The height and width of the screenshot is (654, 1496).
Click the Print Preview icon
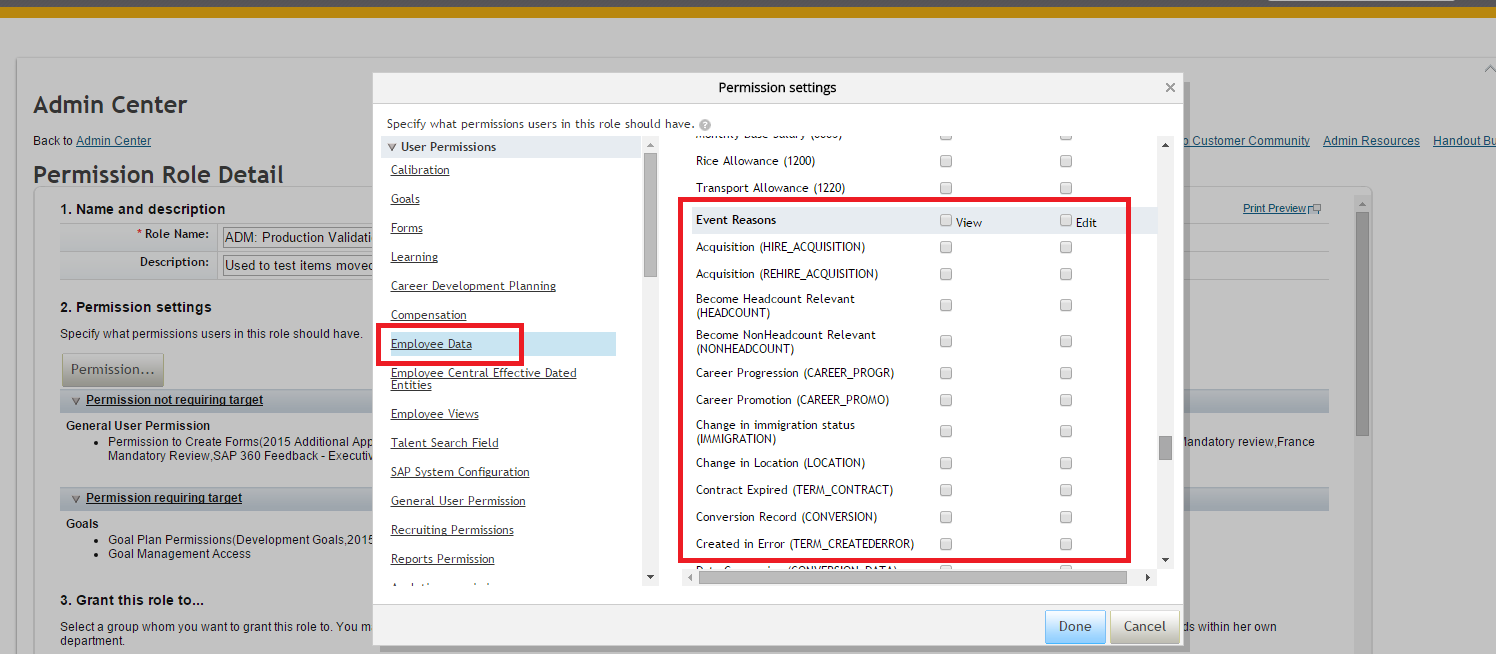click(x=1315, y=209)
